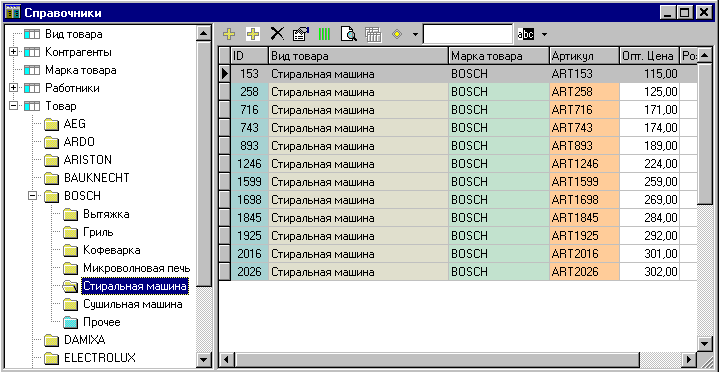Click article cell ART2026
This screenshot has height=372, width=719.
tap(585, 272)
